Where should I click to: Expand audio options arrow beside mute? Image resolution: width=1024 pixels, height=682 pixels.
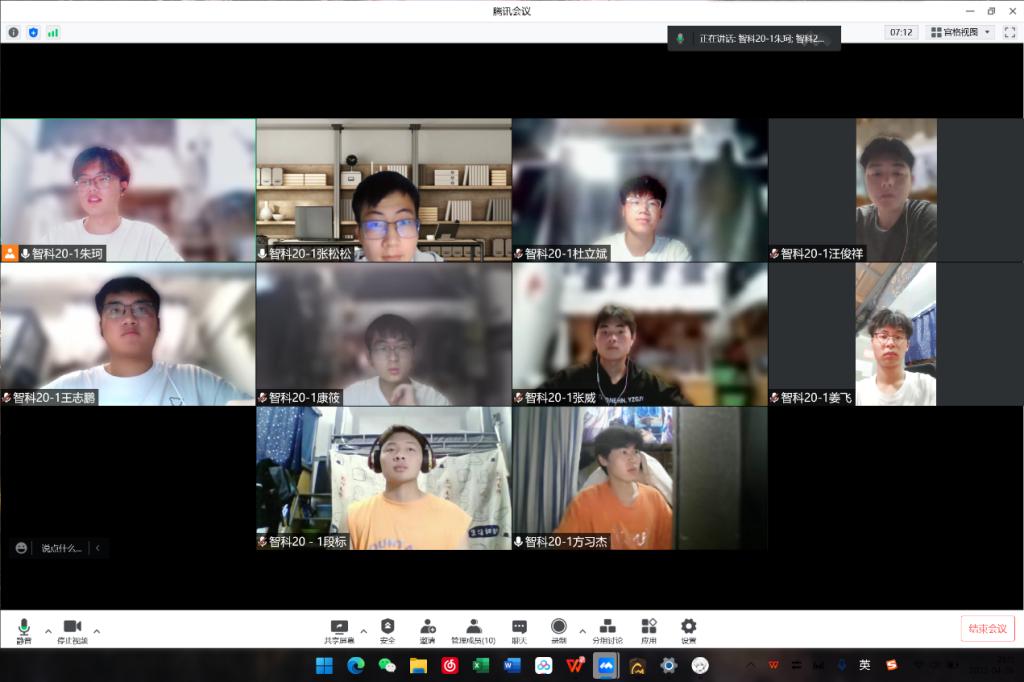pyautogui.click(x=48, y=631)
